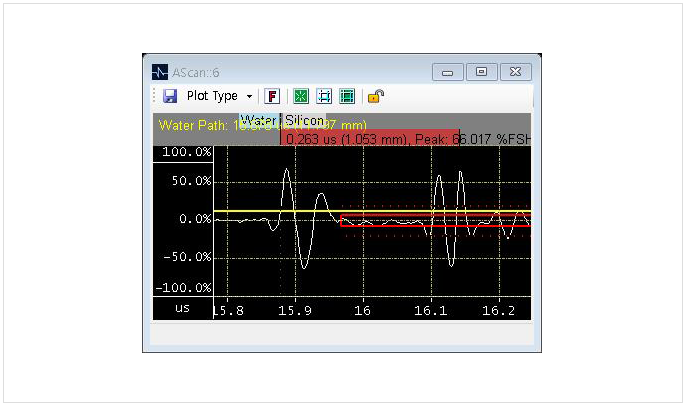Image resolution: width=686 pixels, height=406 pixels.
Task: Close the AScan window
Action: pyautogui.click(x=516, y=72)
